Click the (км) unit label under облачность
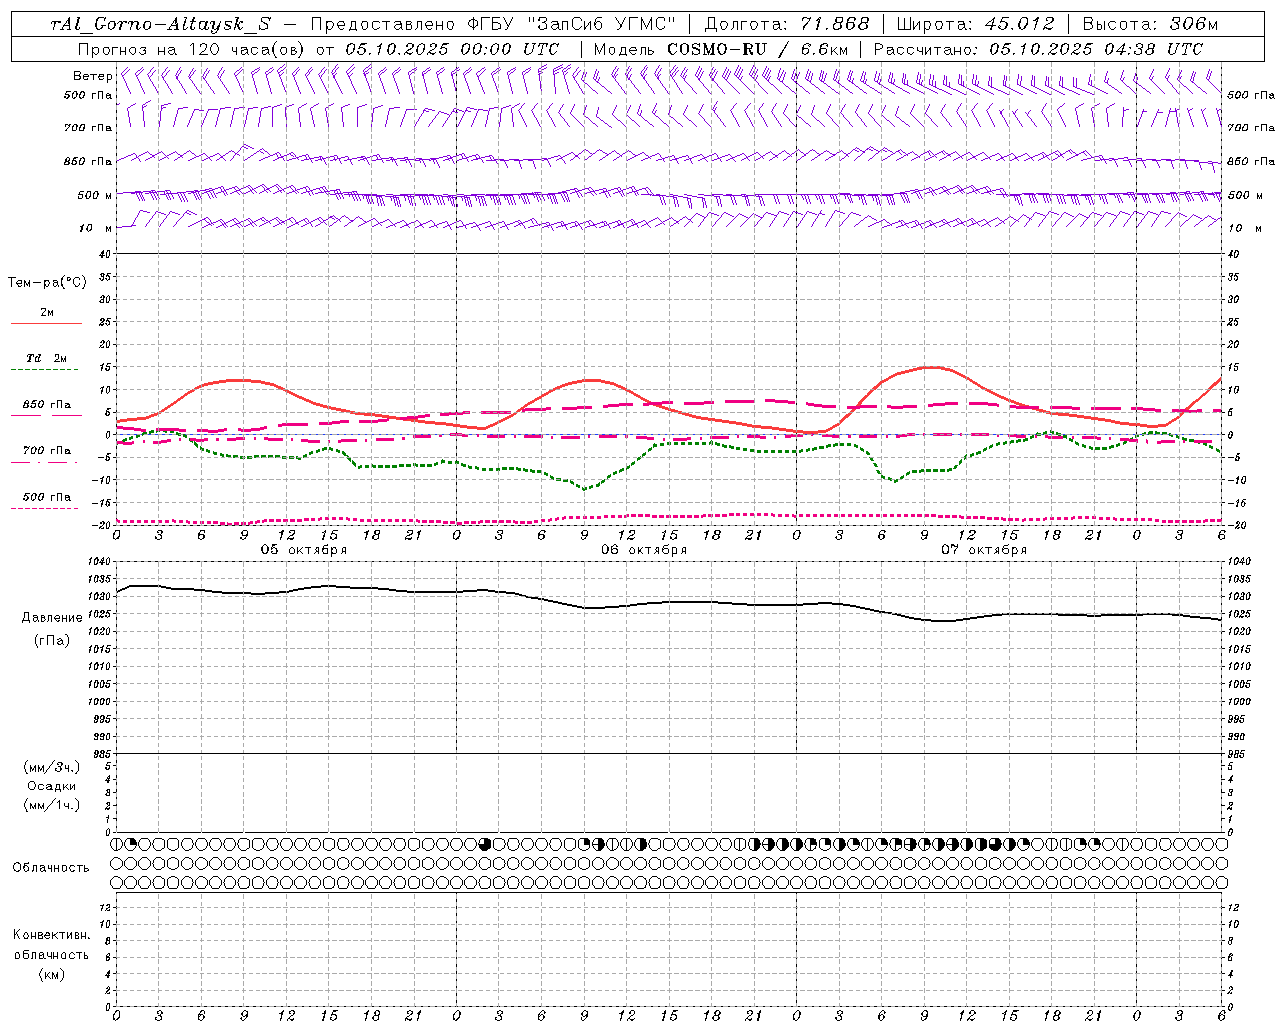The image size is (1280, 1024). [51, 974]
